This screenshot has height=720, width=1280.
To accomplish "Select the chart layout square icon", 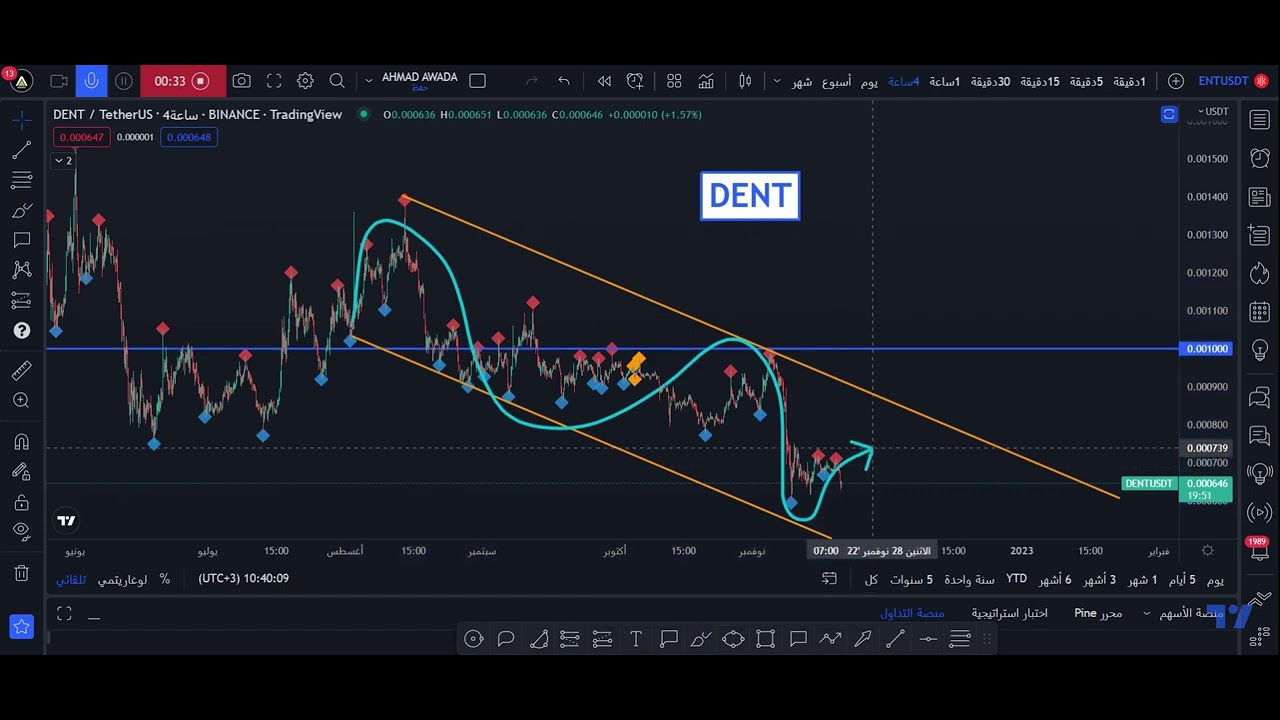I will click(x=477, y=81).
